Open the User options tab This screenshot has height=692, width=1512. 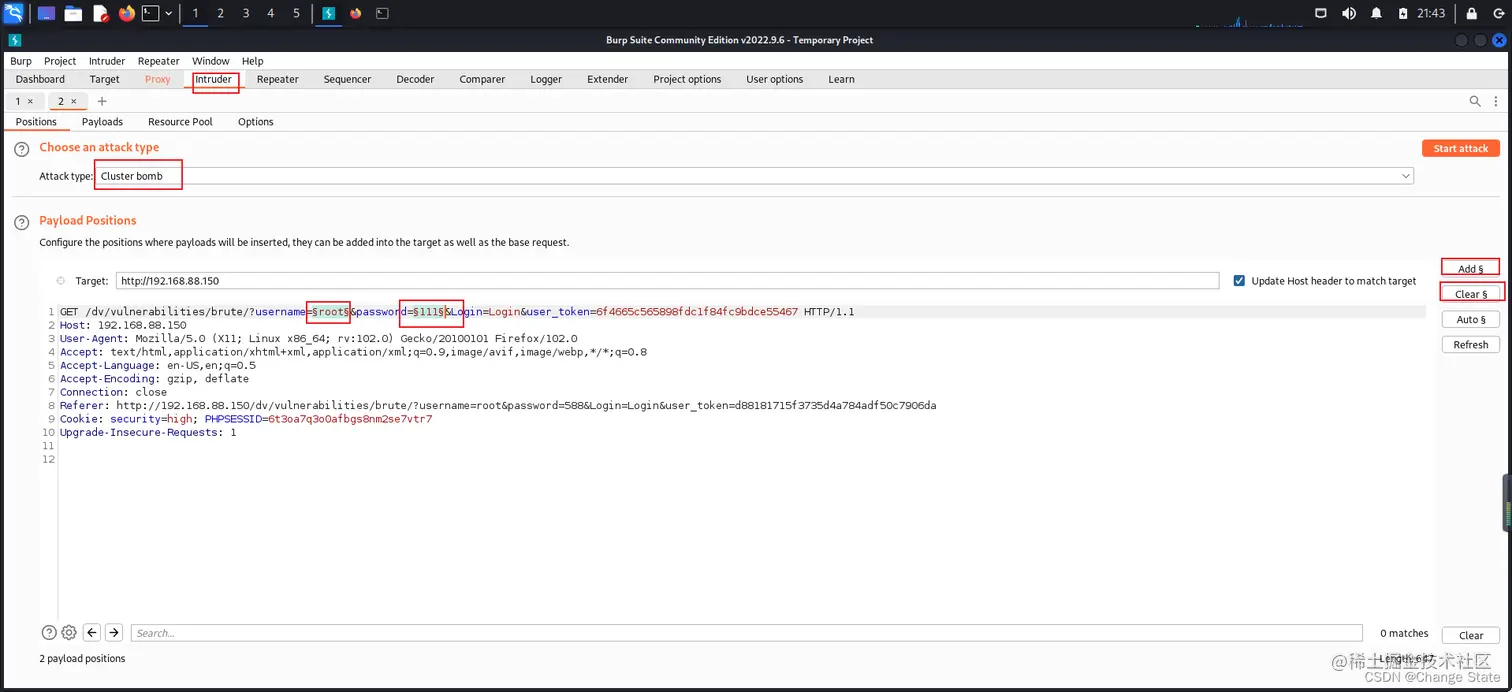[x=775, y=79]
